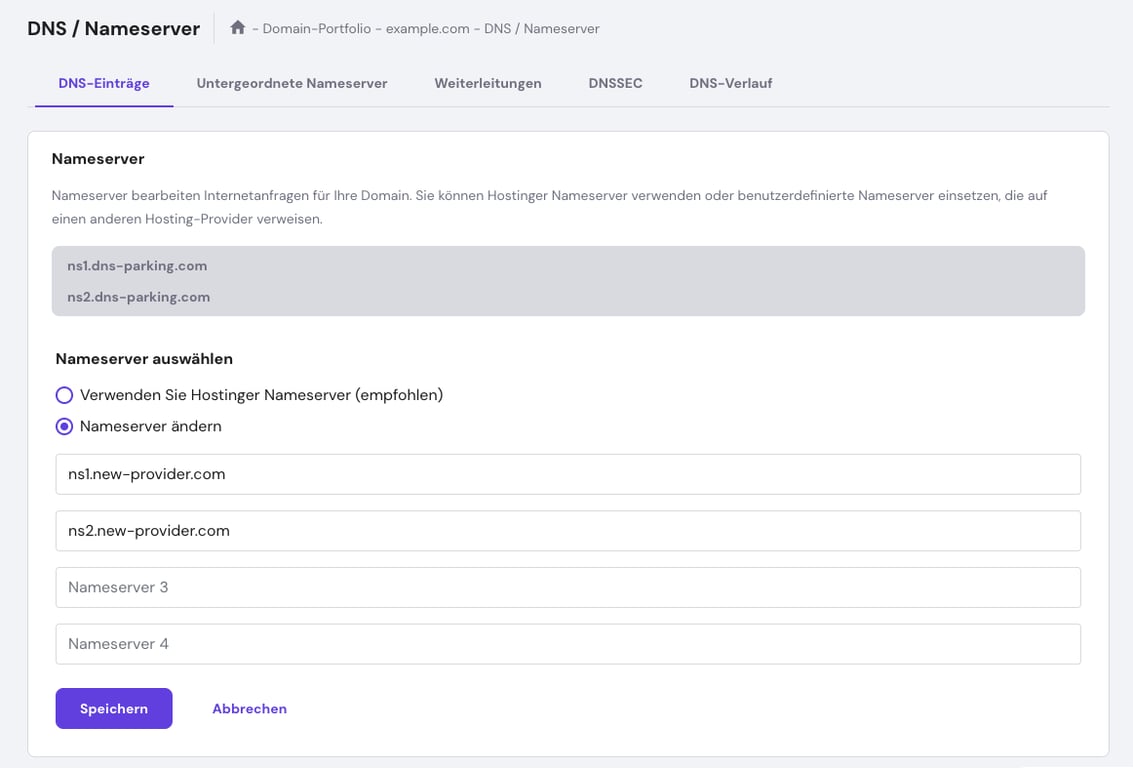Screen dimensions: 1133x768
Task: Select the 'Verwenden Sie Hostinger Nameserver (empfohlen)' radio button
Action: pyautogui.click(x=64, y=394)
